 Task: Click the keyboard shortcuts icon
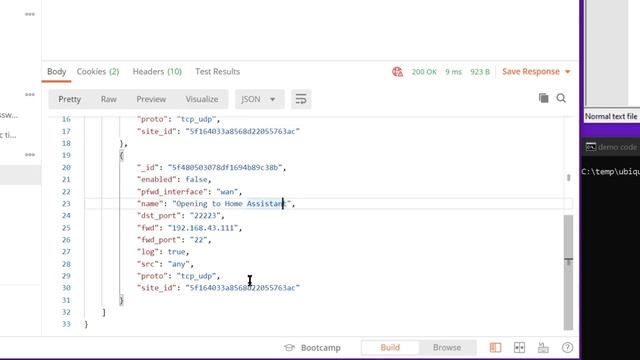point(543,348)
